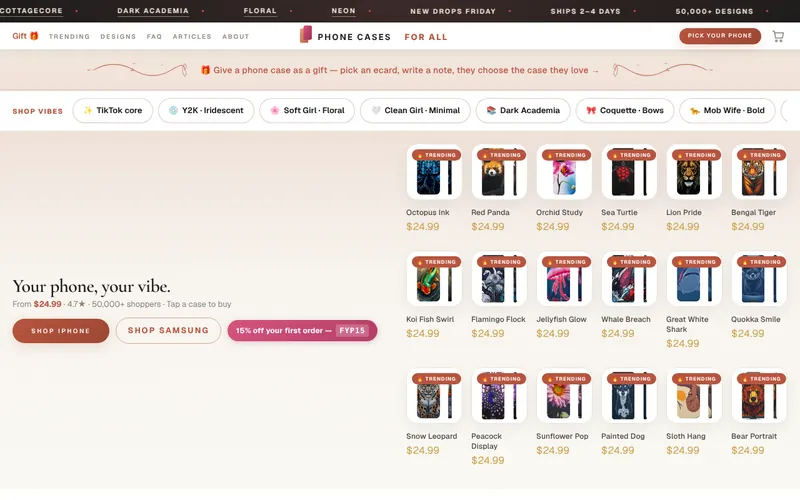Select the TikTok core vibe chip
Image resolution: width=800 pixels, height=500 pixels.
click(x=113, y=111)
